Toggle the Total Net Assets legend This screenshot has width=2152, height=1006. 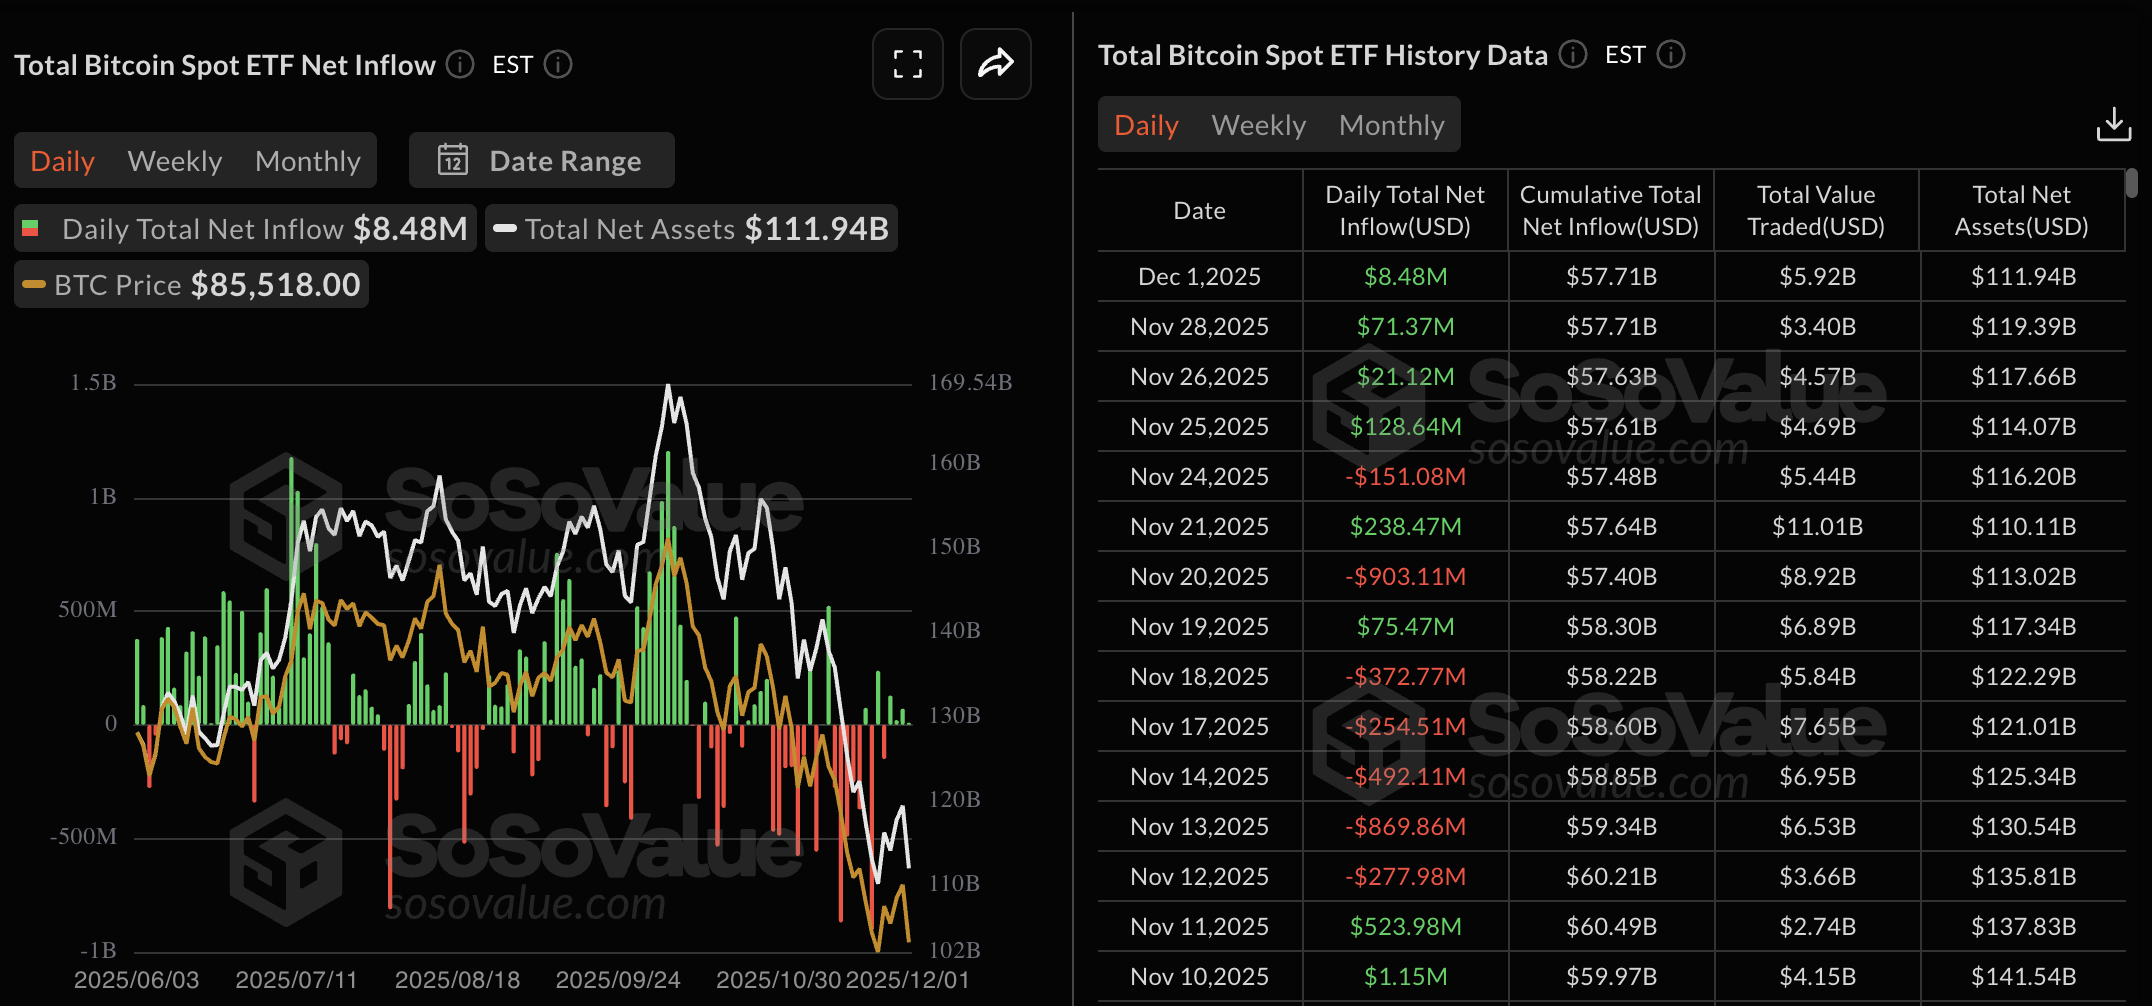click(691, 228)
